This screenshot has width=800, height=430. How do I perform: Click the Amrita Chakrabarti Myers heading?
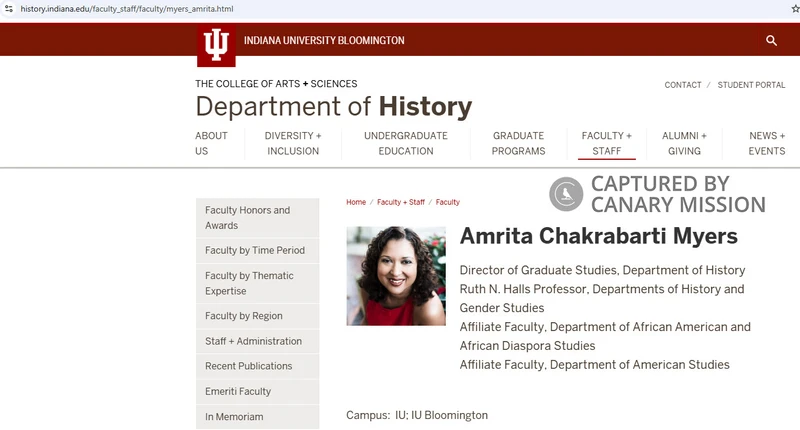click(598, 236)
